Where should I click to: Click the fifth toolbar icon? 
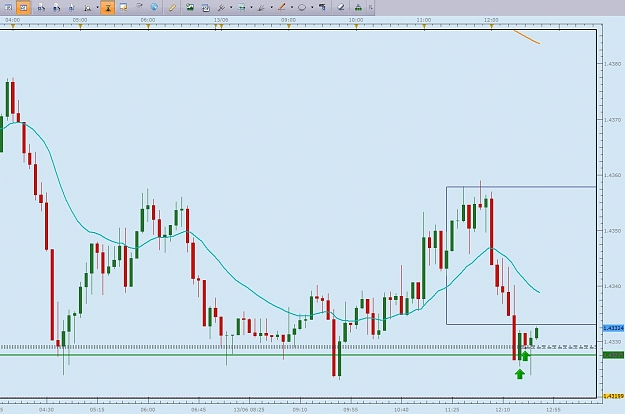[72, 7]
